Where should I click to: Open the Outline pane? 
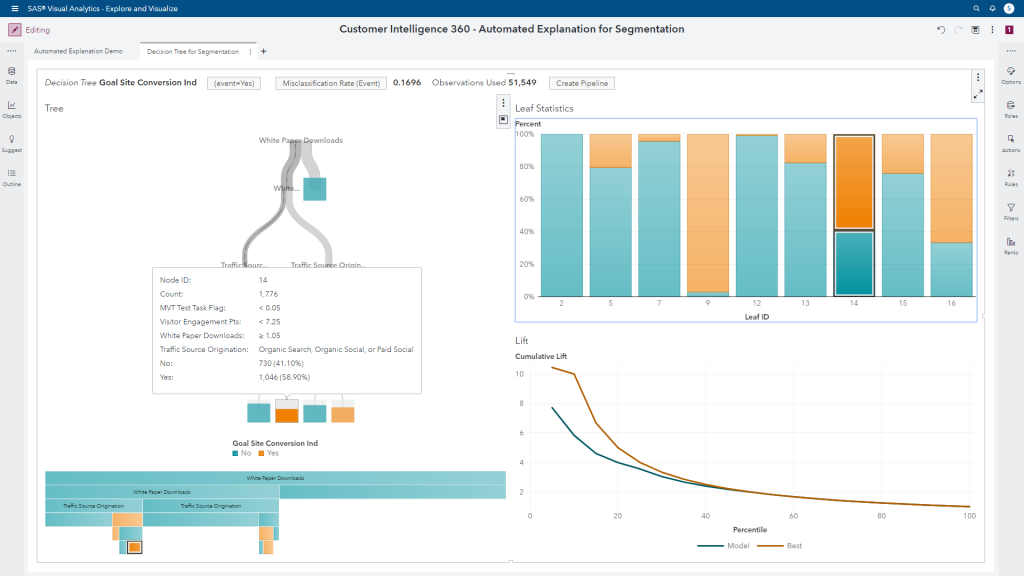tap(11, 177)
